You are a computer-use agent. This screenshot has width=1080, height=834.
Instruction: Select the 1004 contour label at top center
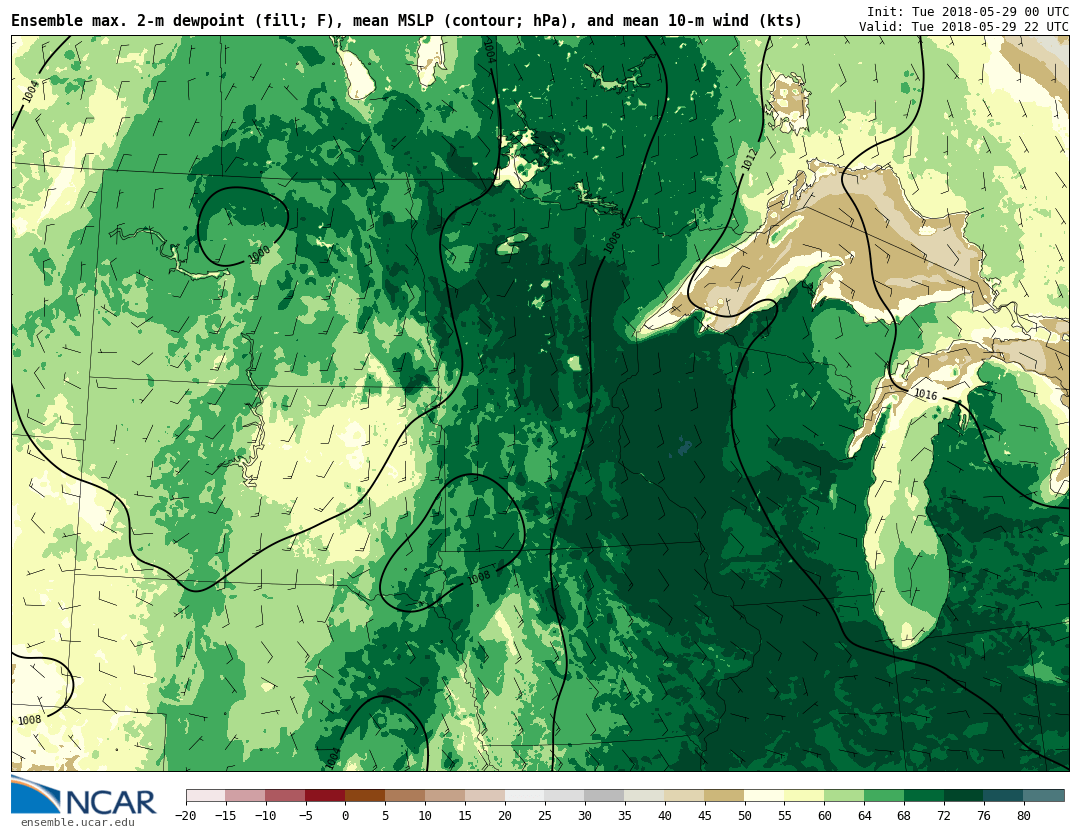click(489, 50)
